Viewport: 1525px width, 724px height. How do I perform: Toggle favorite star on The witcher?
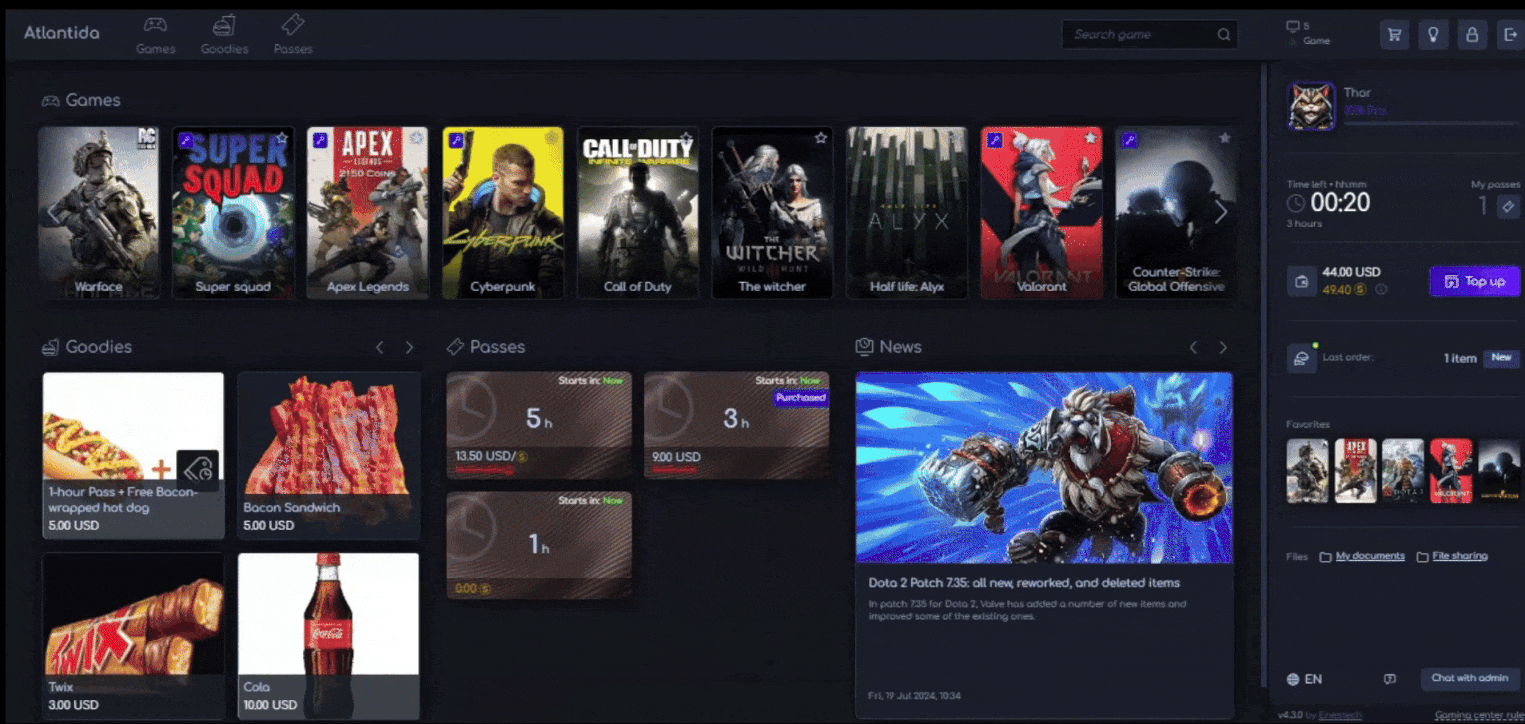(821, 138)
